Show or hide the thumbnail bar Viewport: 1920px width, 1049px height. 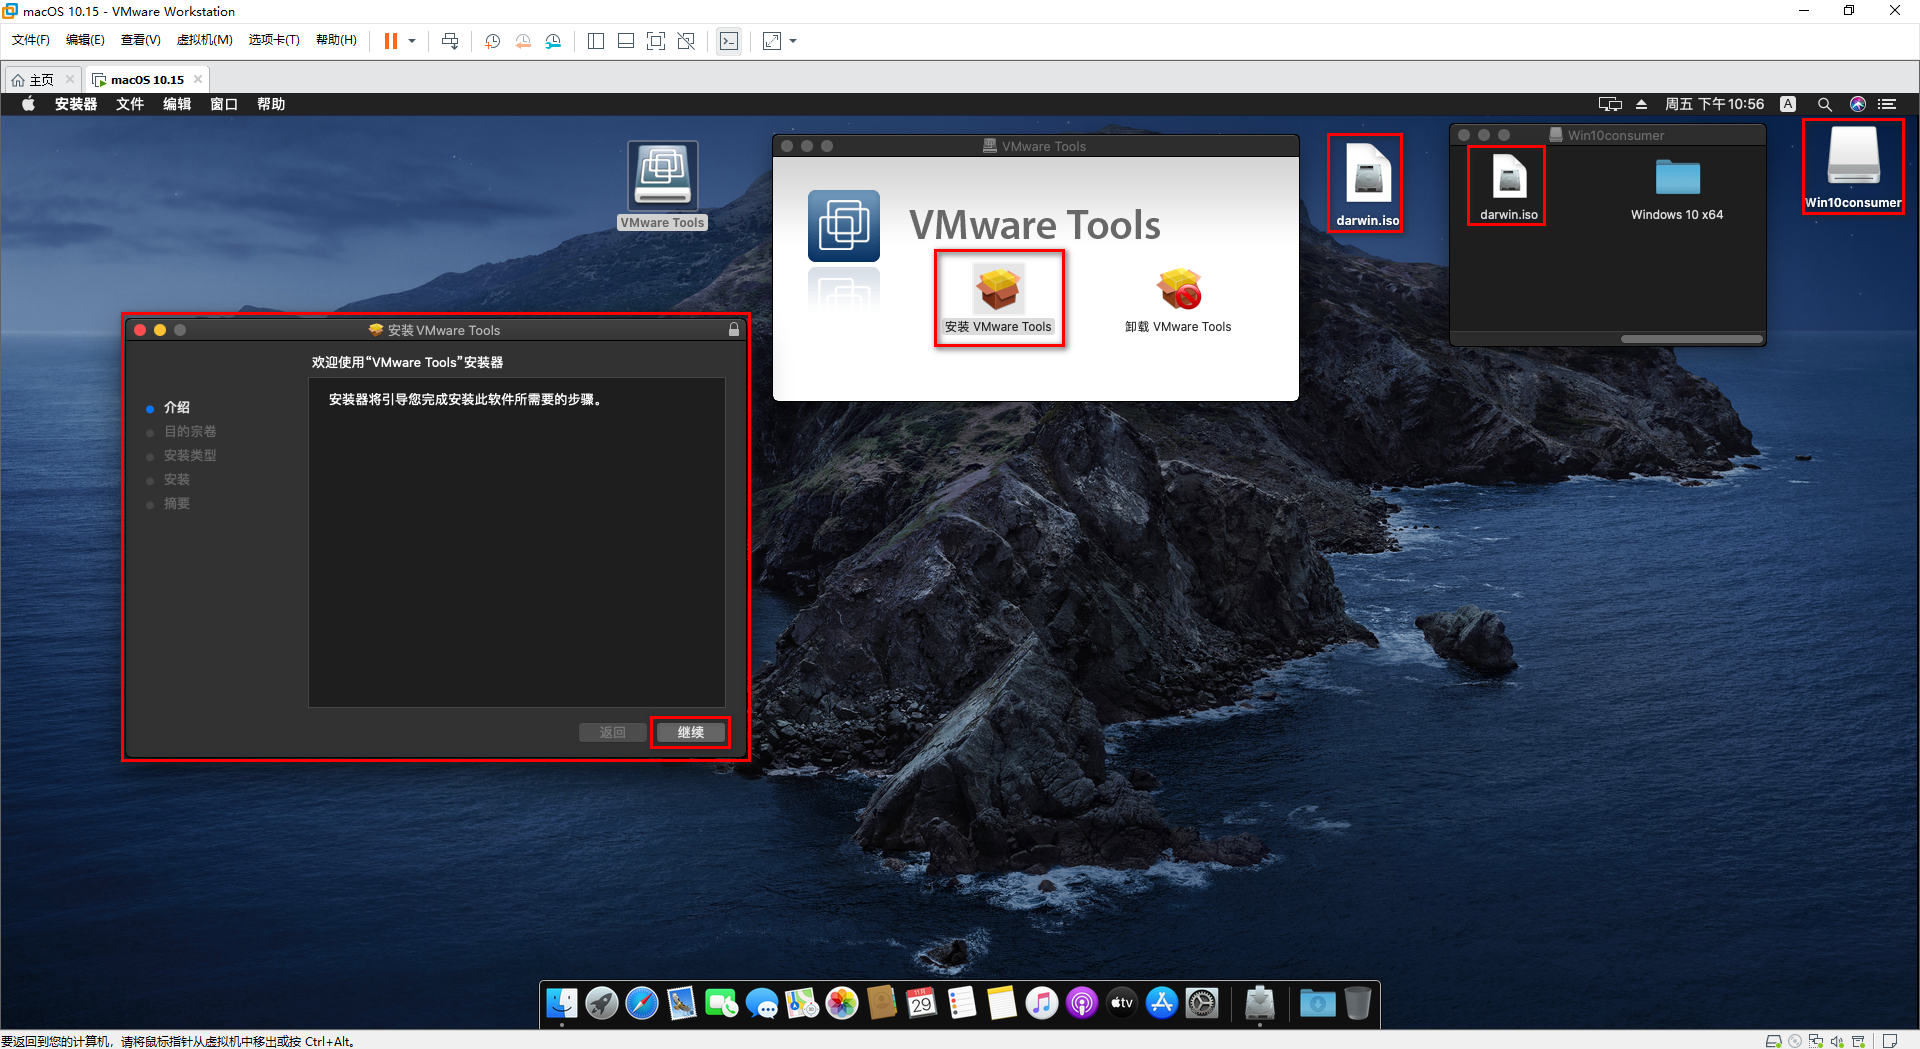(626, 41)
